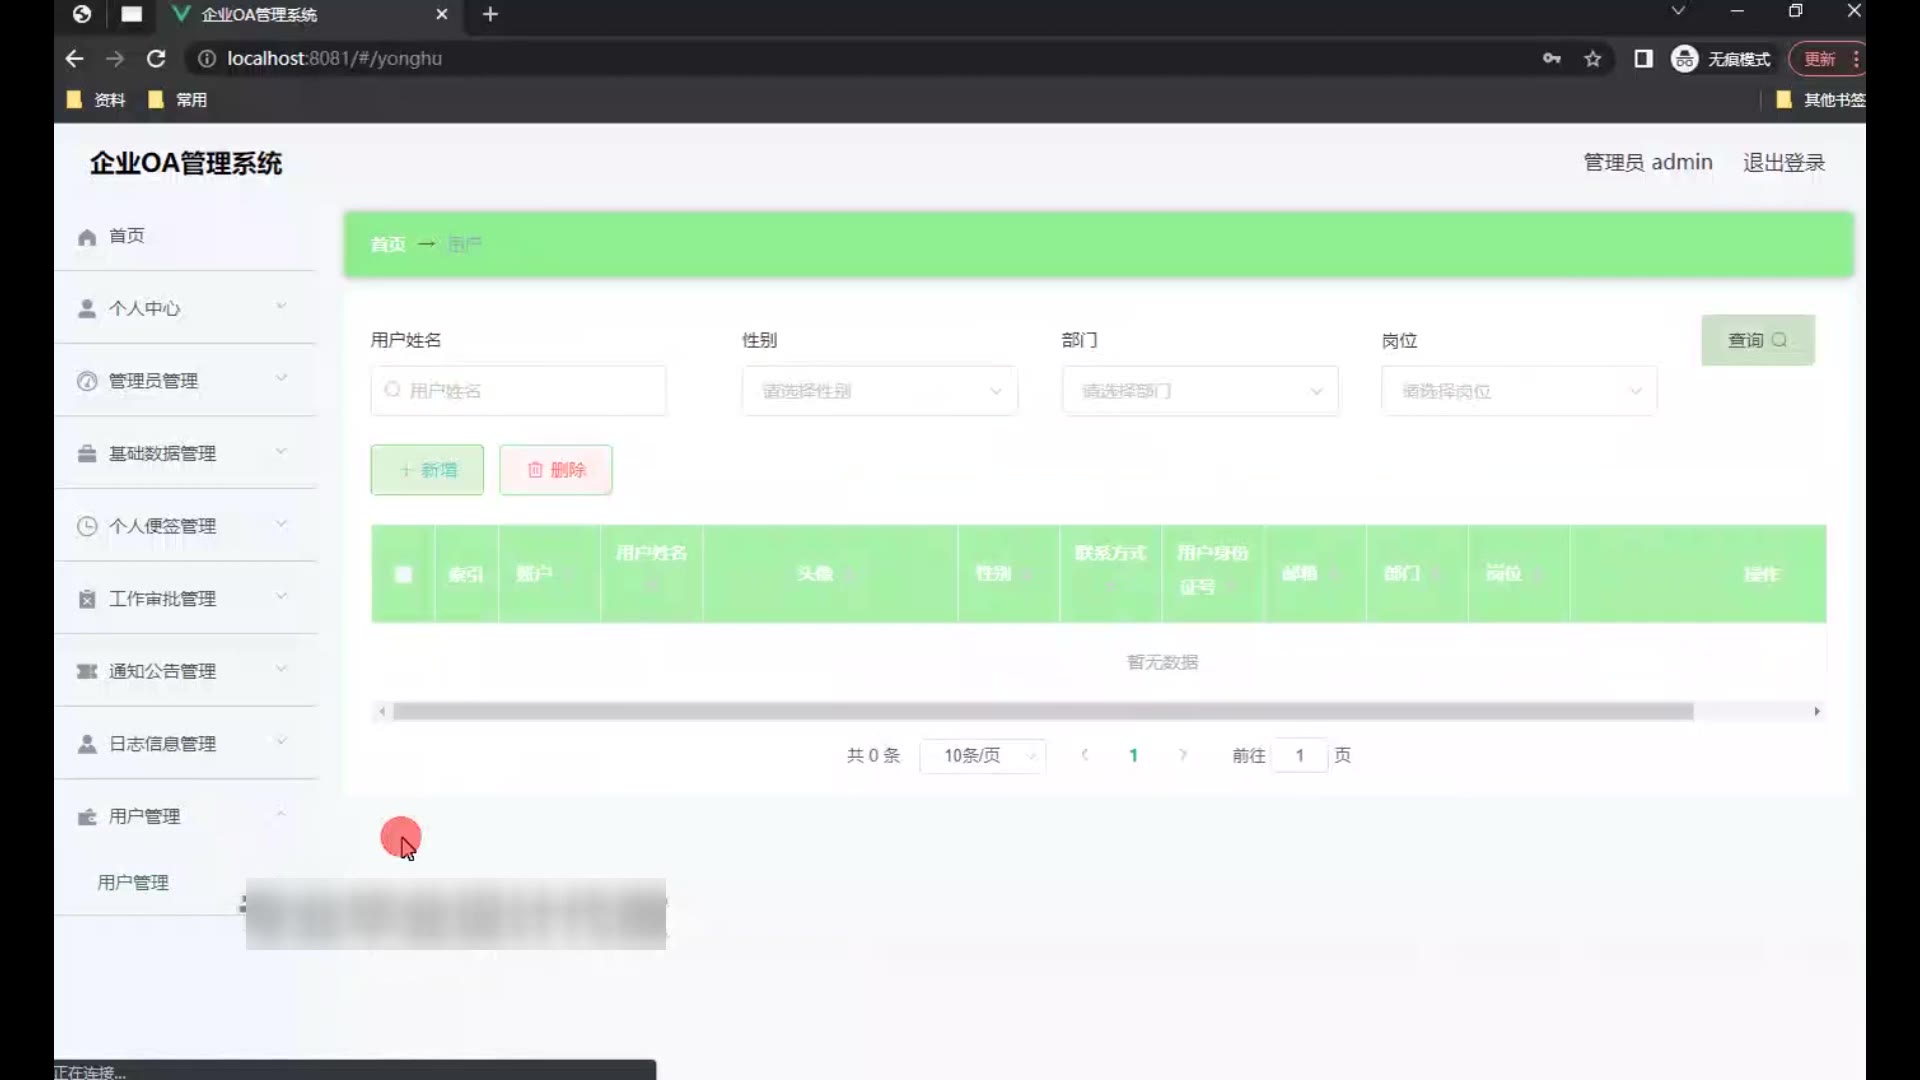Open the 用户管理 submenu item

click(133, 883)
